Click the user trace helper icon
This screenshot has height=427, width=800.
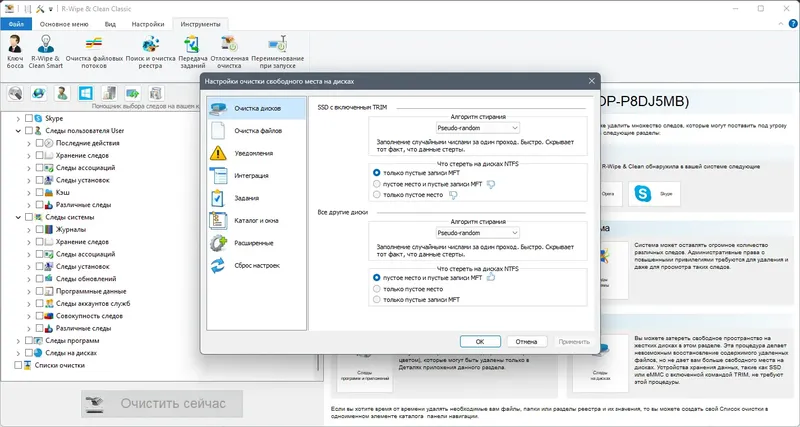(x=62, y=93)
